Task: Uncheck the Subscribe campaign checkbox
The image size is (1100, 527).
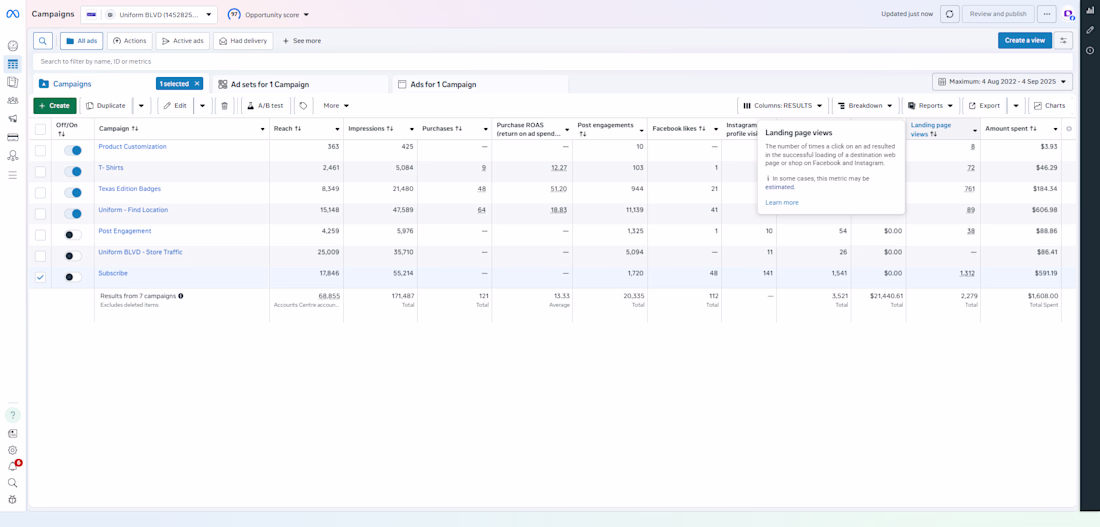Action: [x=40, y=277]
